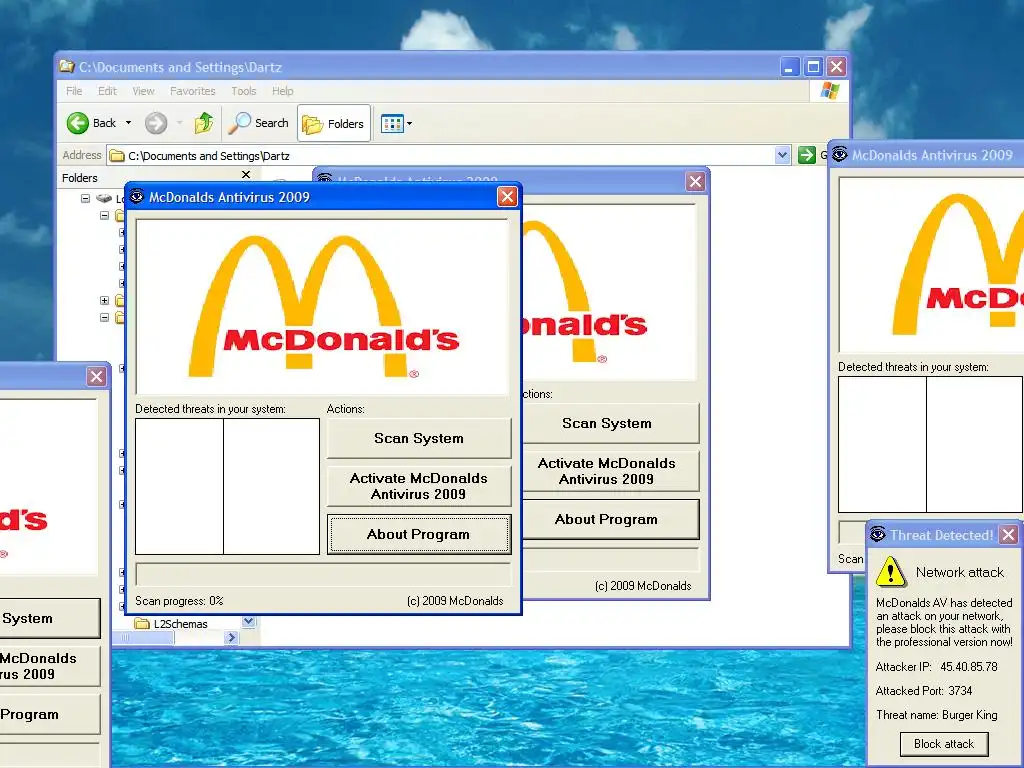Click the right column of front window's threats list
Screen dimensions: 1024x768
271,487
